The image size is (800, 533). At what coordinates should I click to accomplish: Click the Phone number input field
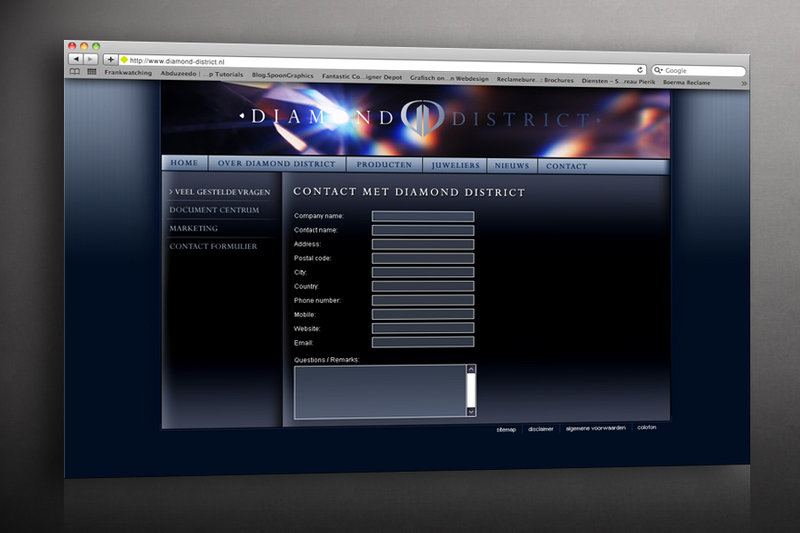pyautogui.click(x=423, y=300)
